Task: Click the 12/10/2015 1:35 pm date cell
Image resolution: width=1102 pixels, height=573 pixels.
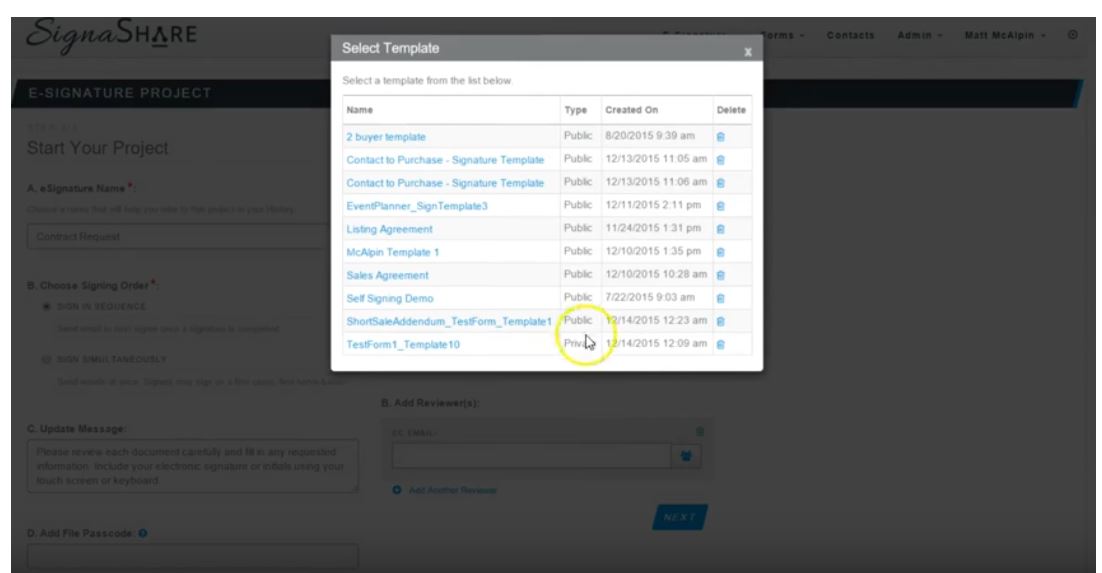Action: point(653,251)
